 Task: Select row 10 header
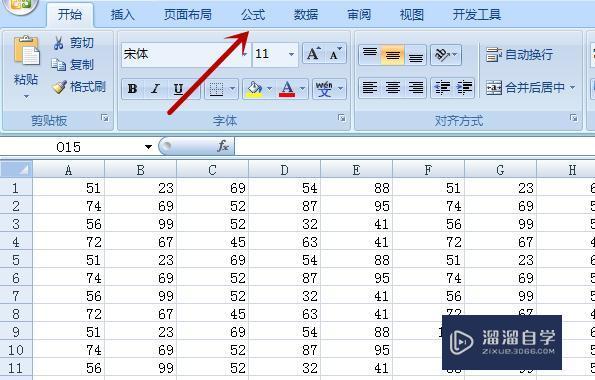tap(16, 350)
